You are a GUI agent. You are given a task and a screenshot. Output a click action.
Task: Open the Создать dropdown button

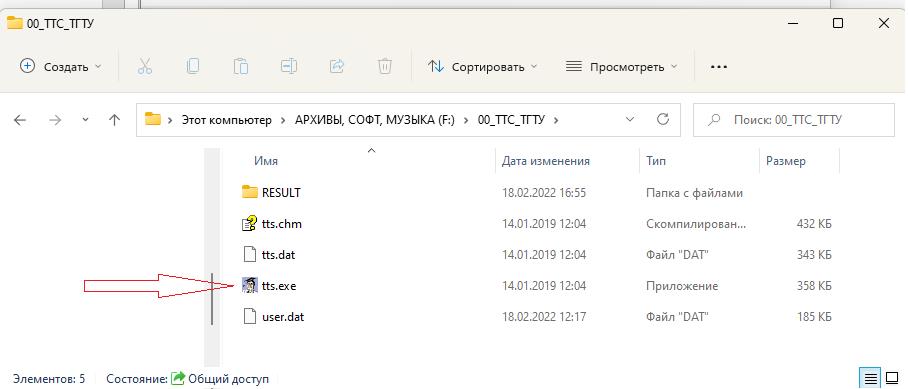(x=61, y=67)
